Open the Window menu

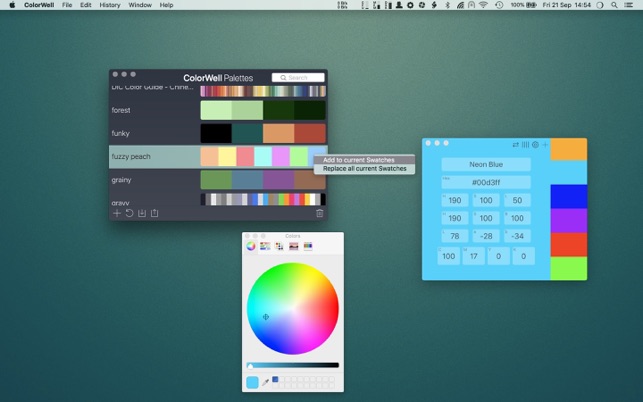[140, 5]
